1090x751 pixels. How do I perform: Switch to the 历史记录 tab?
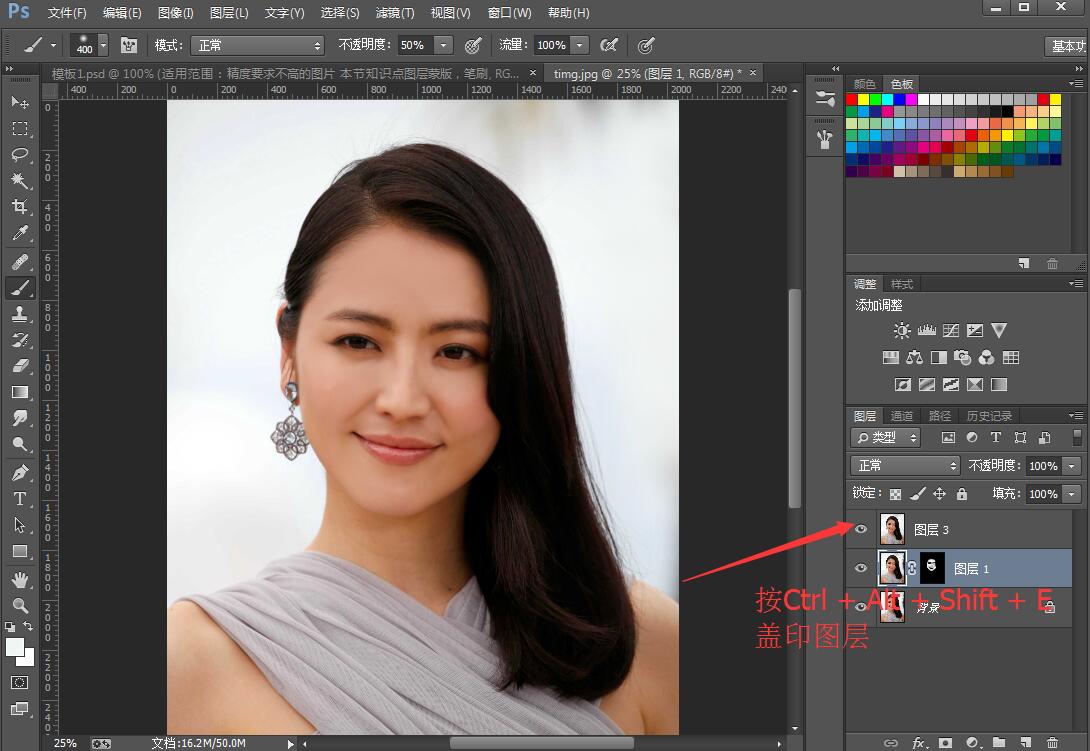click(x=989, y=416)
